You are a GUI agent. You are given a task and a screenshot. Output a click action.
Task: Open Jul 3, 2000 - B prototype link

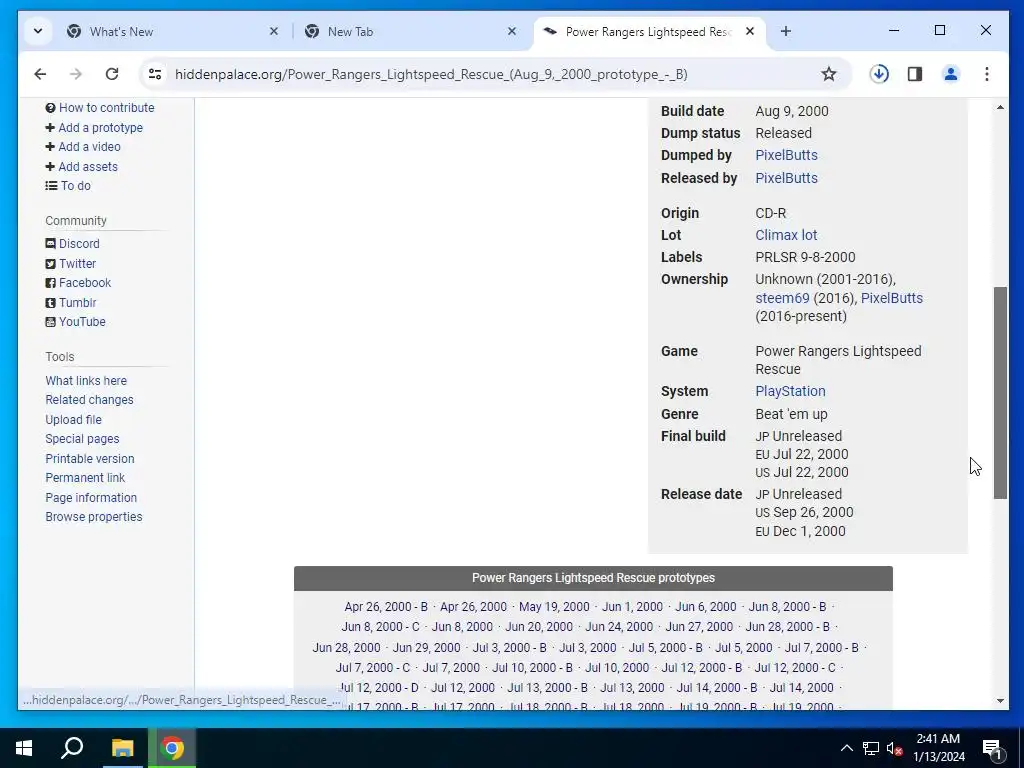click(x=509, y=648)
